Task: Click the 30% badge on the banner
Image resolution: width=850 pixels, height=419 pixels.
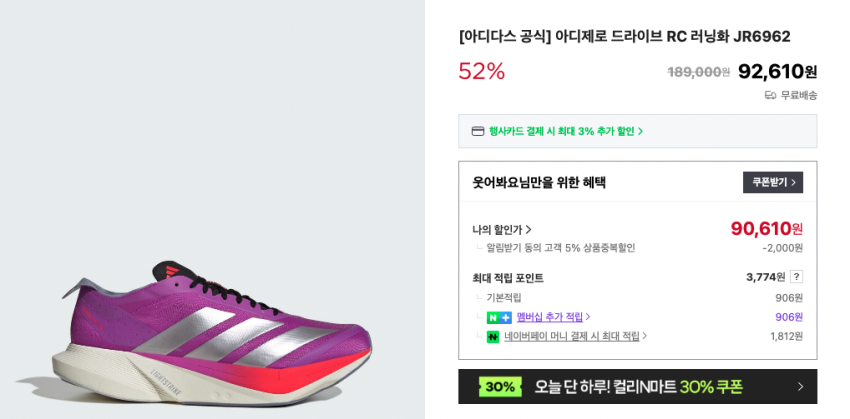Action: tap(500, 387)
